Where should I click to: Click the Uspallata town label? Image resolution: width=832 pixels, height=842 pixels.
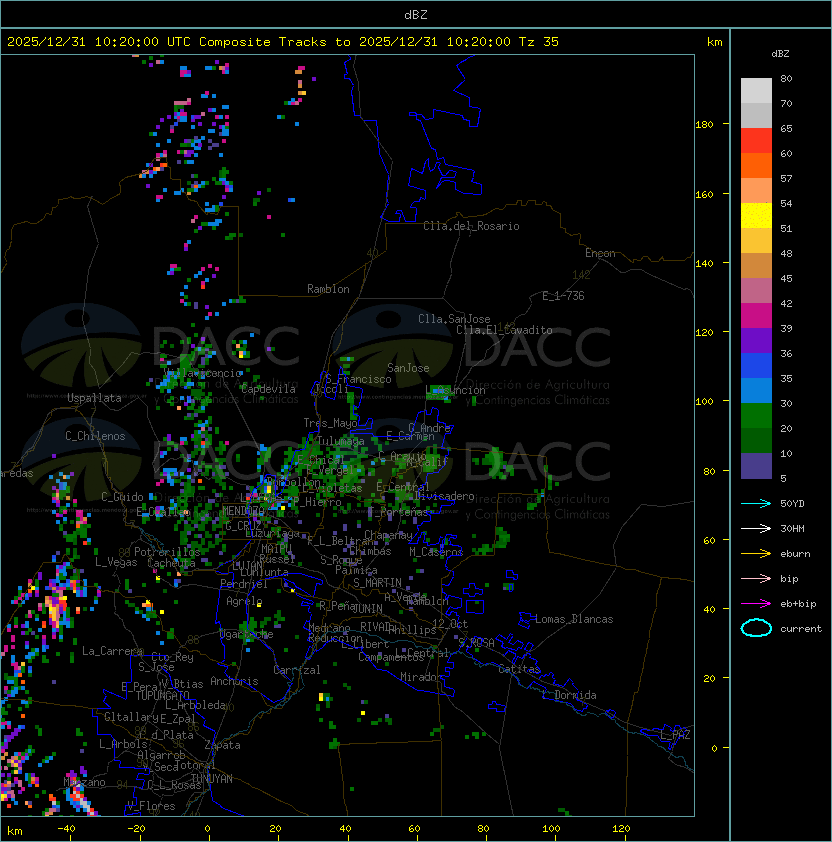[x=94, y=398]
